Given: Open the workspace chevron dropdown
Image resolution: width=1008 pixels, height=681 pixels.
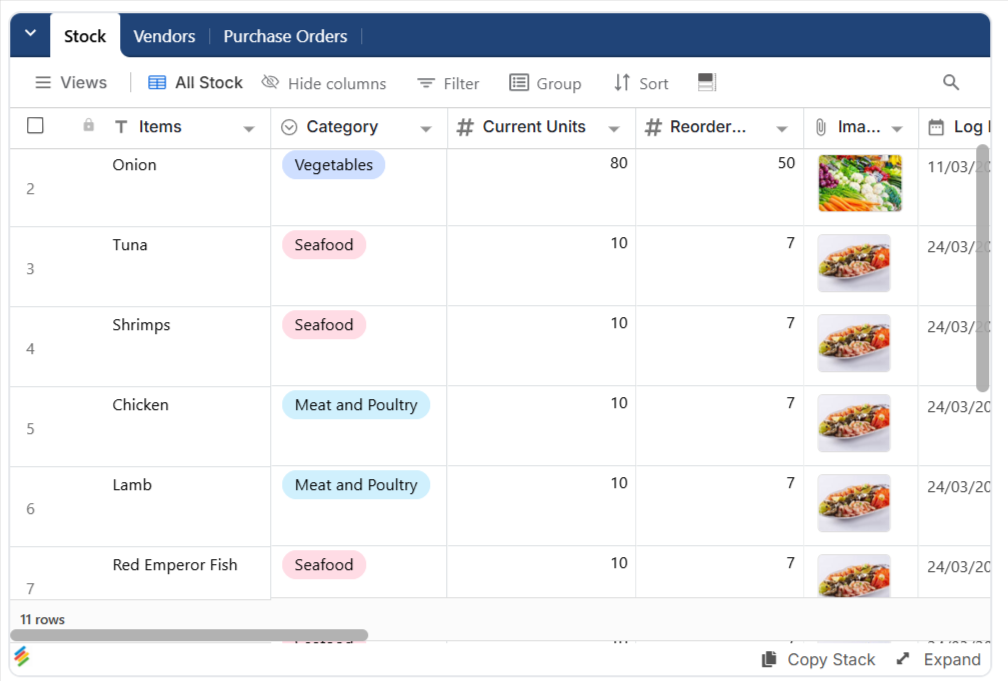Looking at the screenshot, I should point(30,34).
